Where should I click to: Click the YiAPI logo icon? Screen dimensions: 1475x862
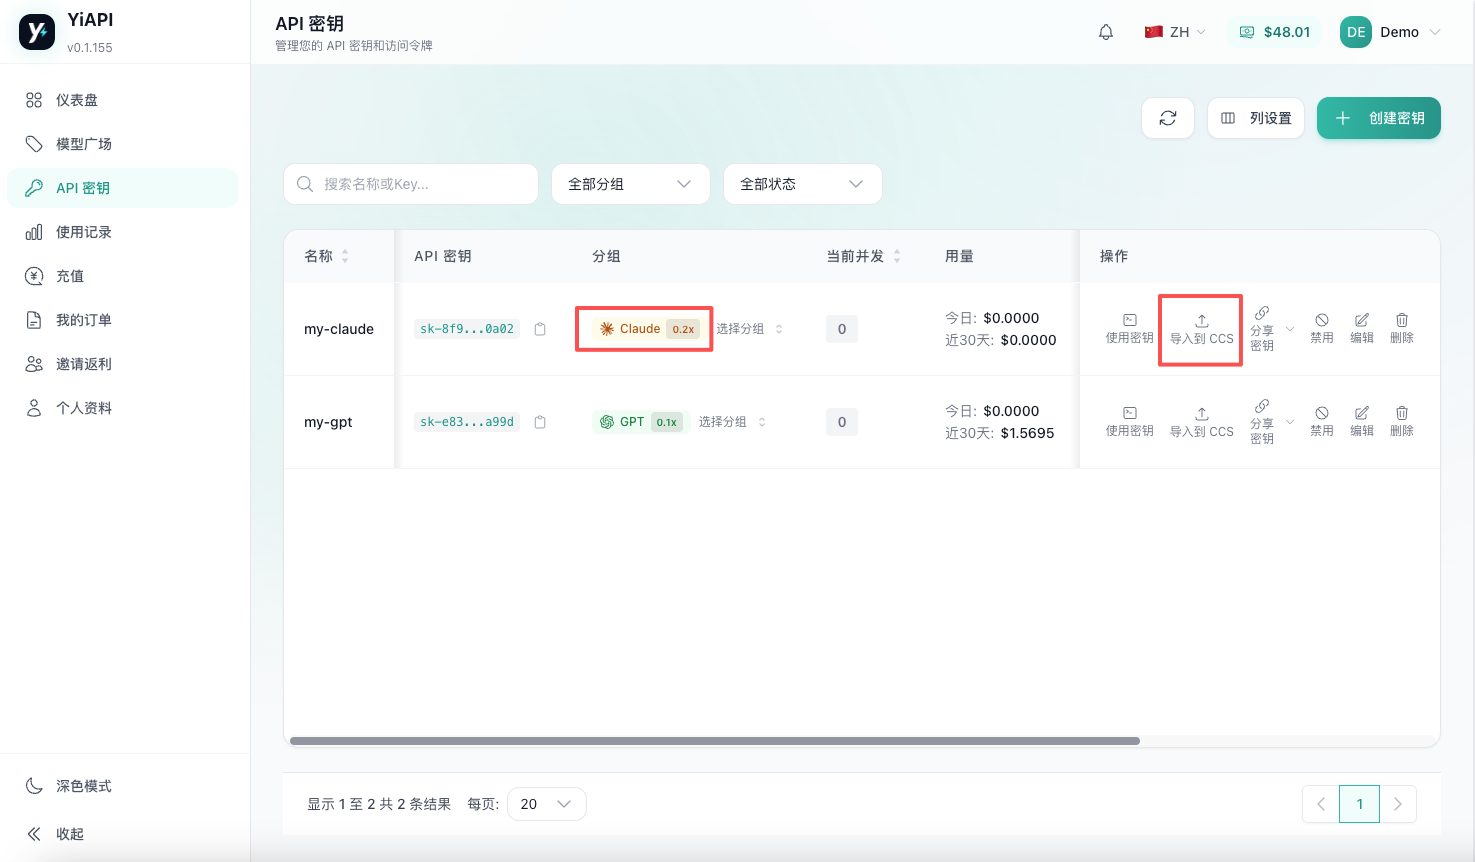point(37,32)
